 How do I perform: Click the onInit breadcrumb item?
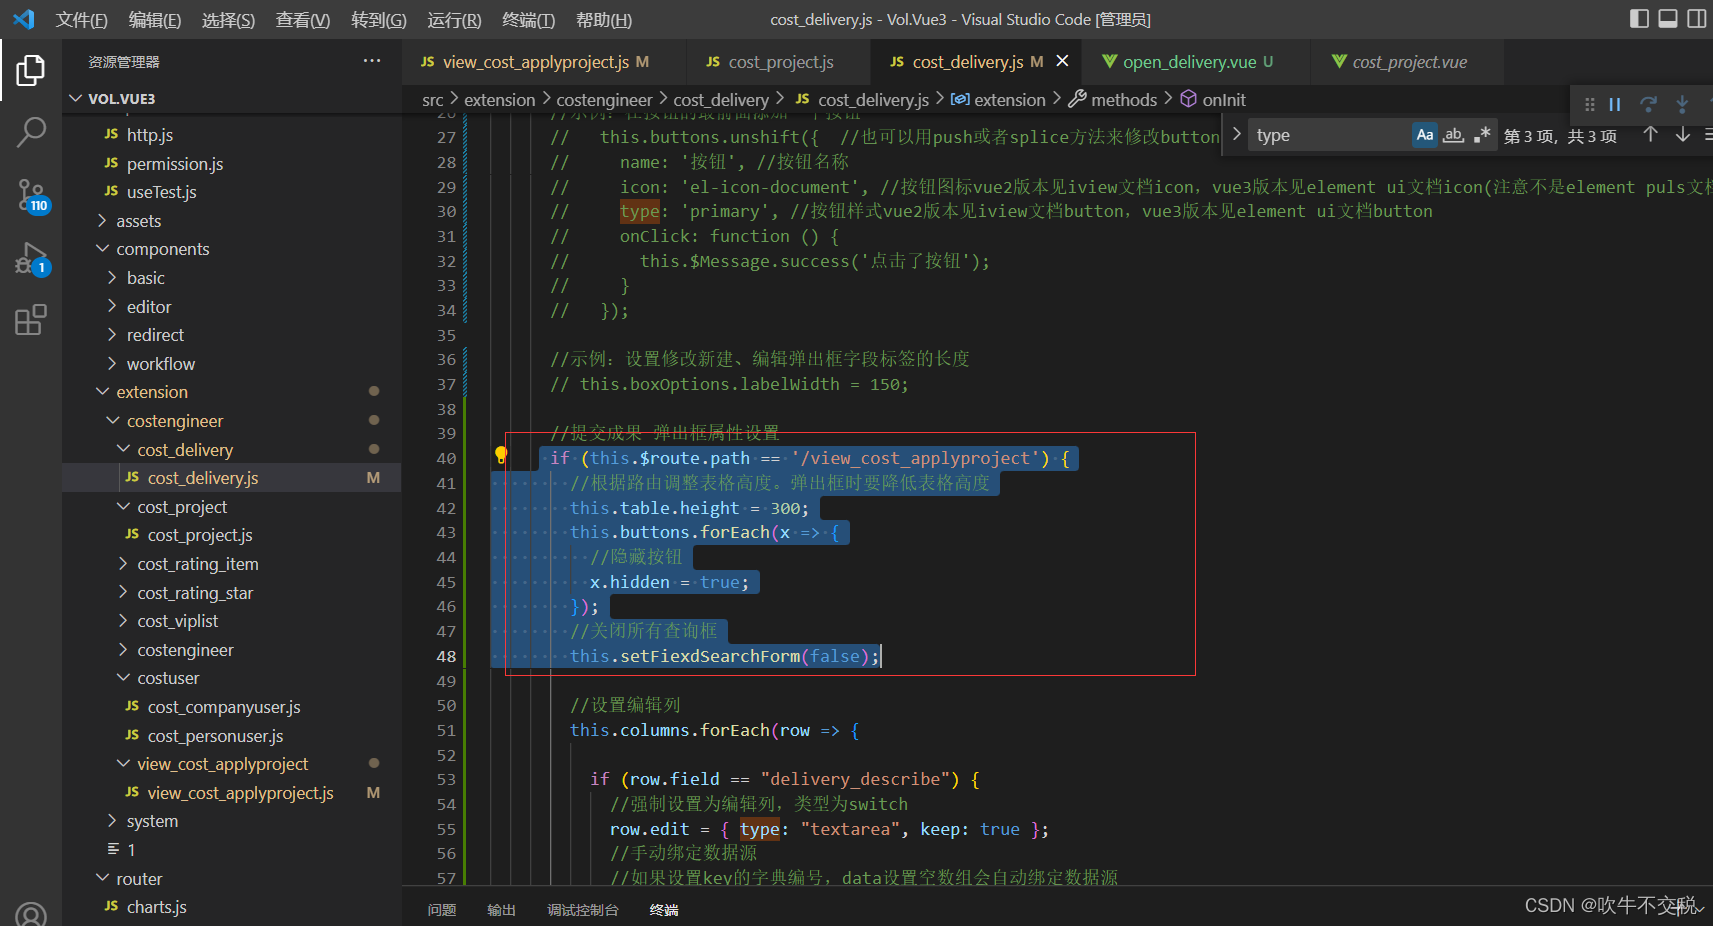click(1224, 99)
